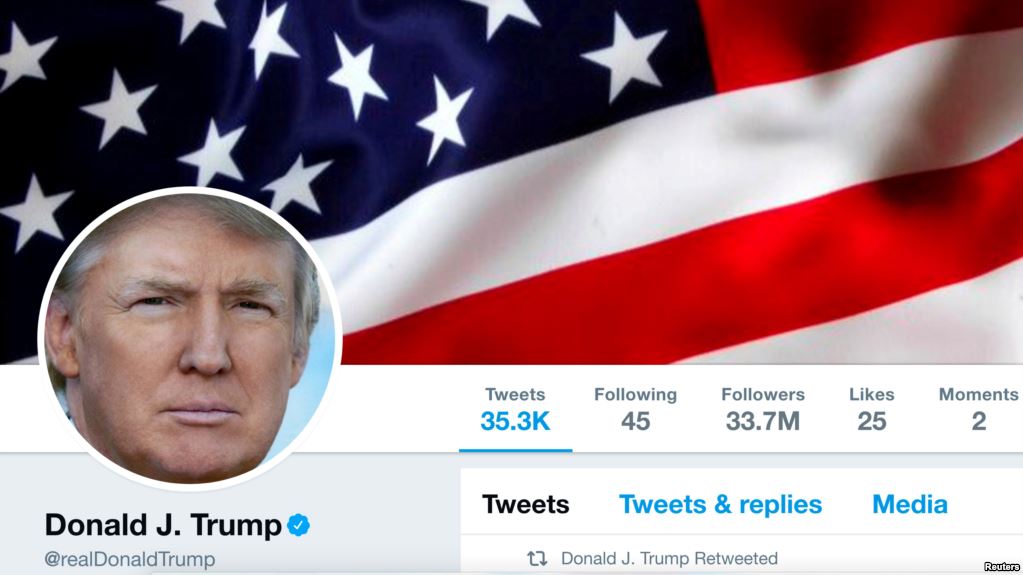
Task: Switch to the Tweets timeline tab
Action: tap(526, 505)
